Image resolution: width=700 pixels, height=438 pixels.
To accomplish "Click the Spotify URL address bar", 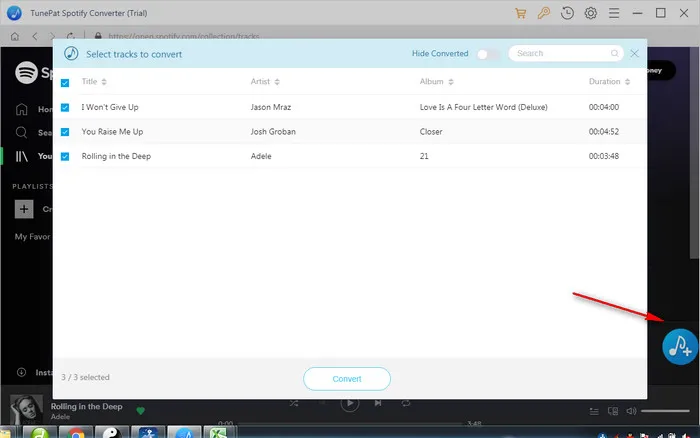I will tap(183, 36).
